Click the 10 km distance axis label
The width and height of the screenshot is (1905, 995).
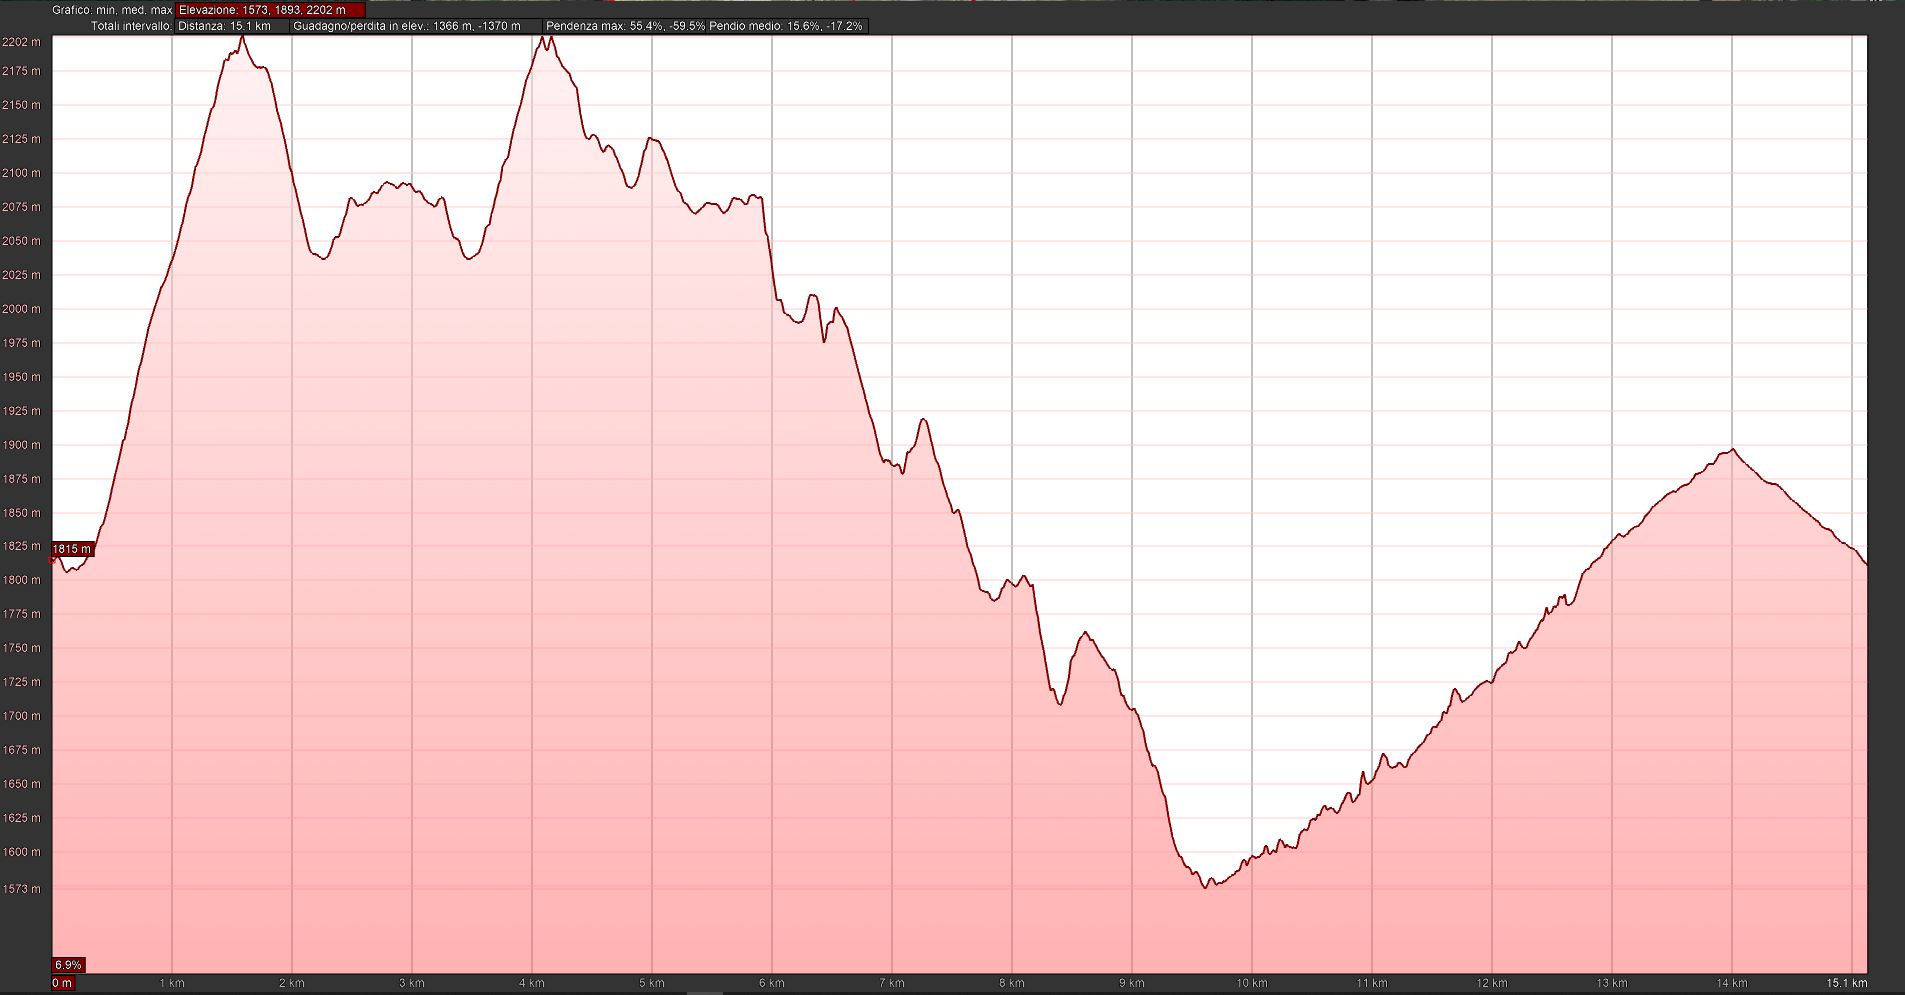pos(1251,983)
